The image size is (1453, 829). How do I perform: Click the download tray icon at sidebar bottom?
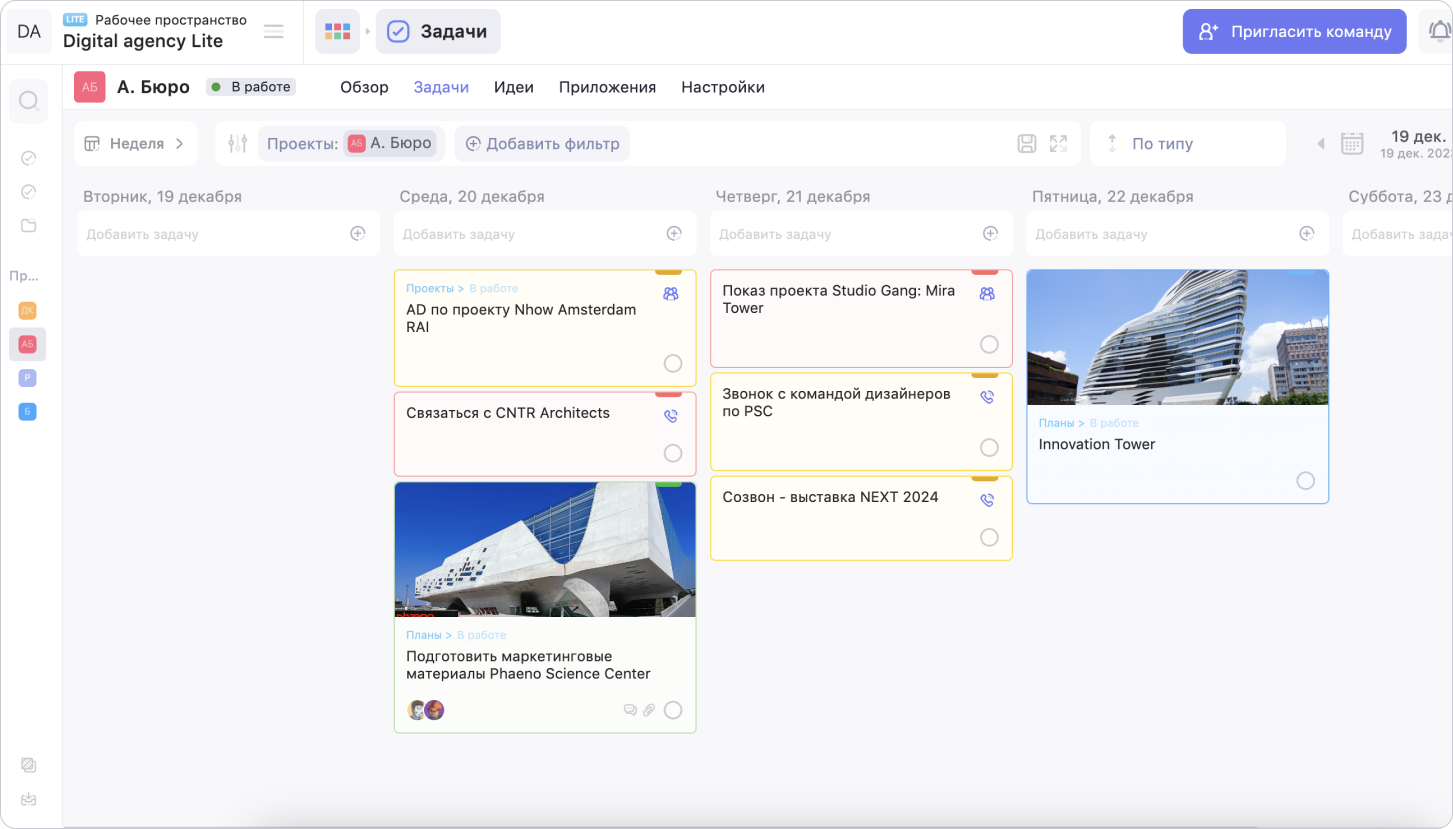[29, 799]
